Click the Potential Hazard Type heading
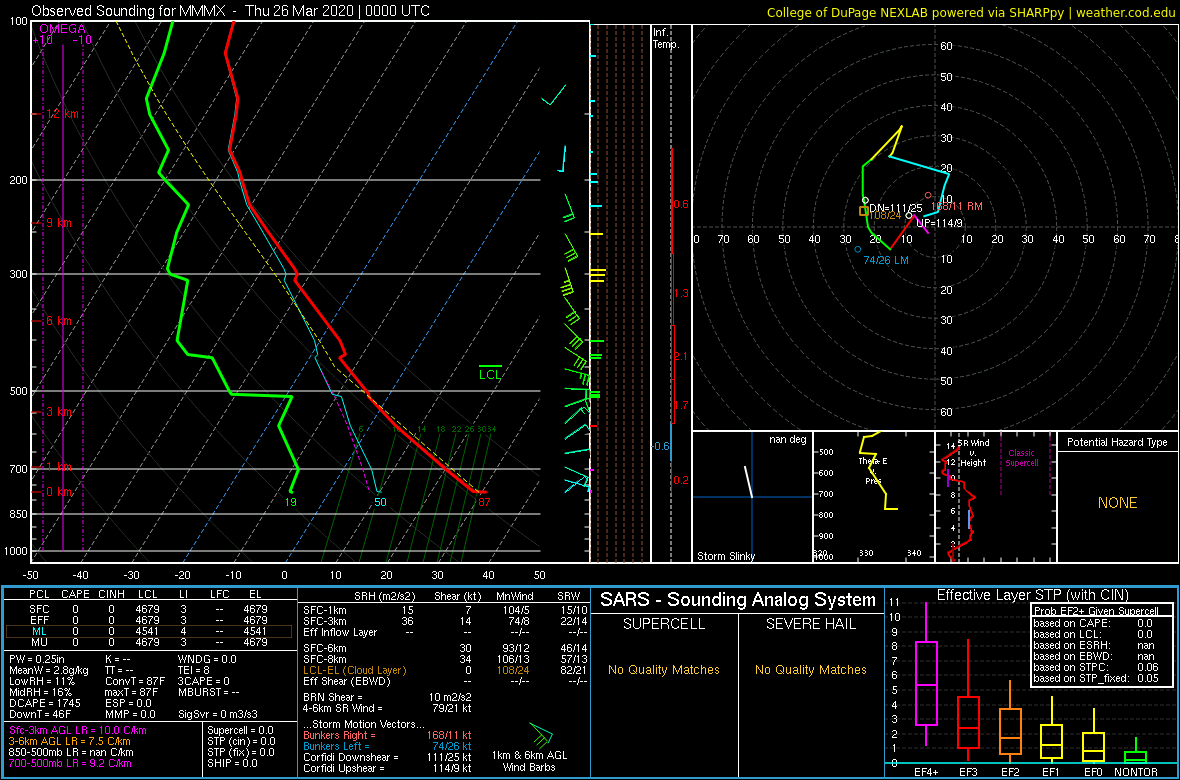This screenshot has height=780, width=1180. coord(1117,443)
